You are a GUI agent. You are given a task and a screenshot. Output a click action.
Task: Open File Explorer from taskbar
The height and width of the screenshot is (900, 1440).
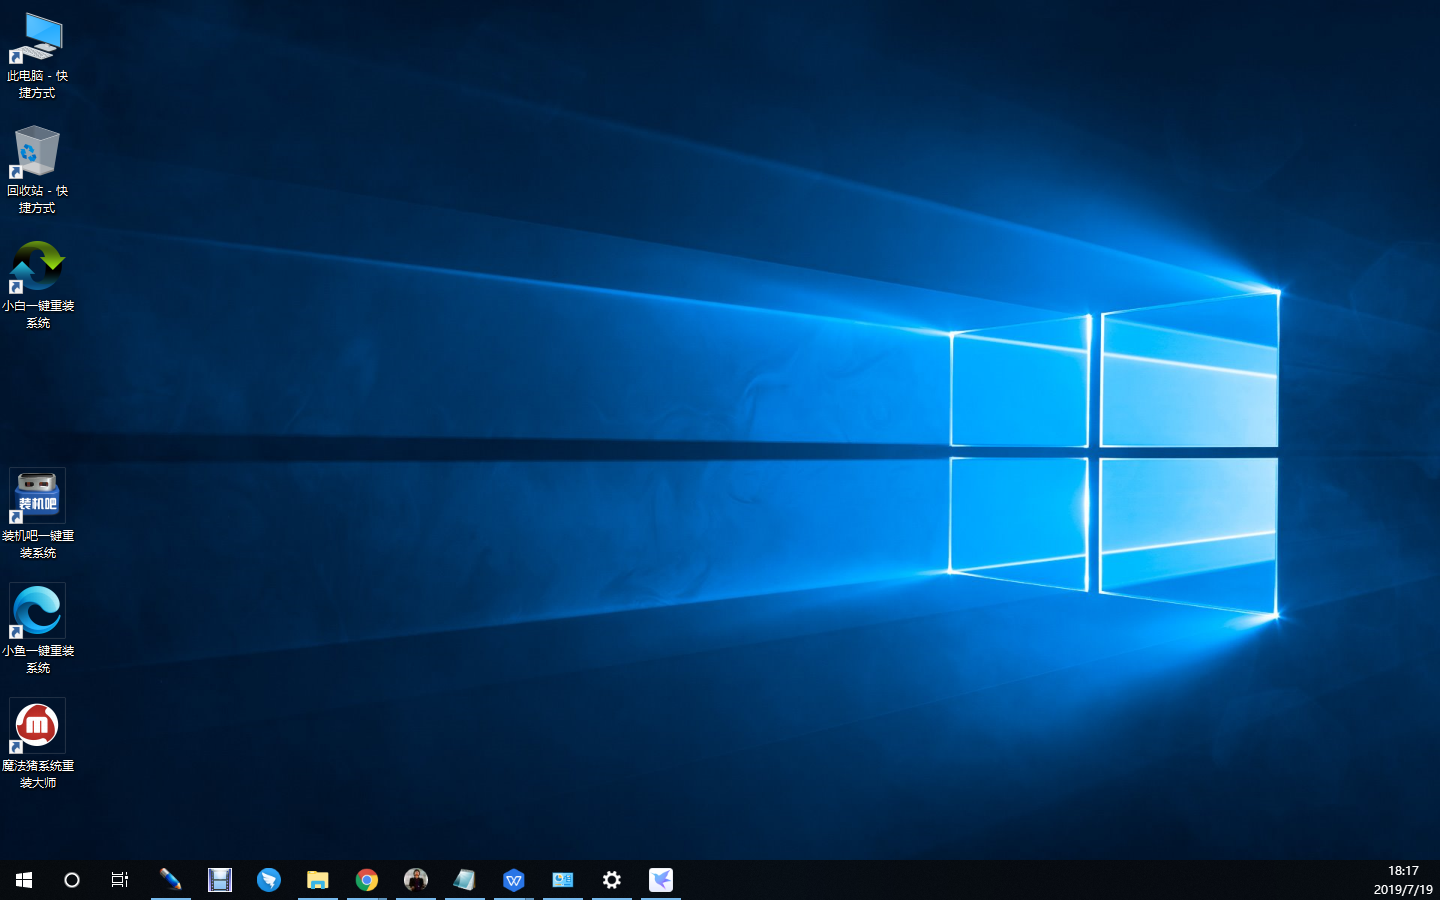click(318, 880)
